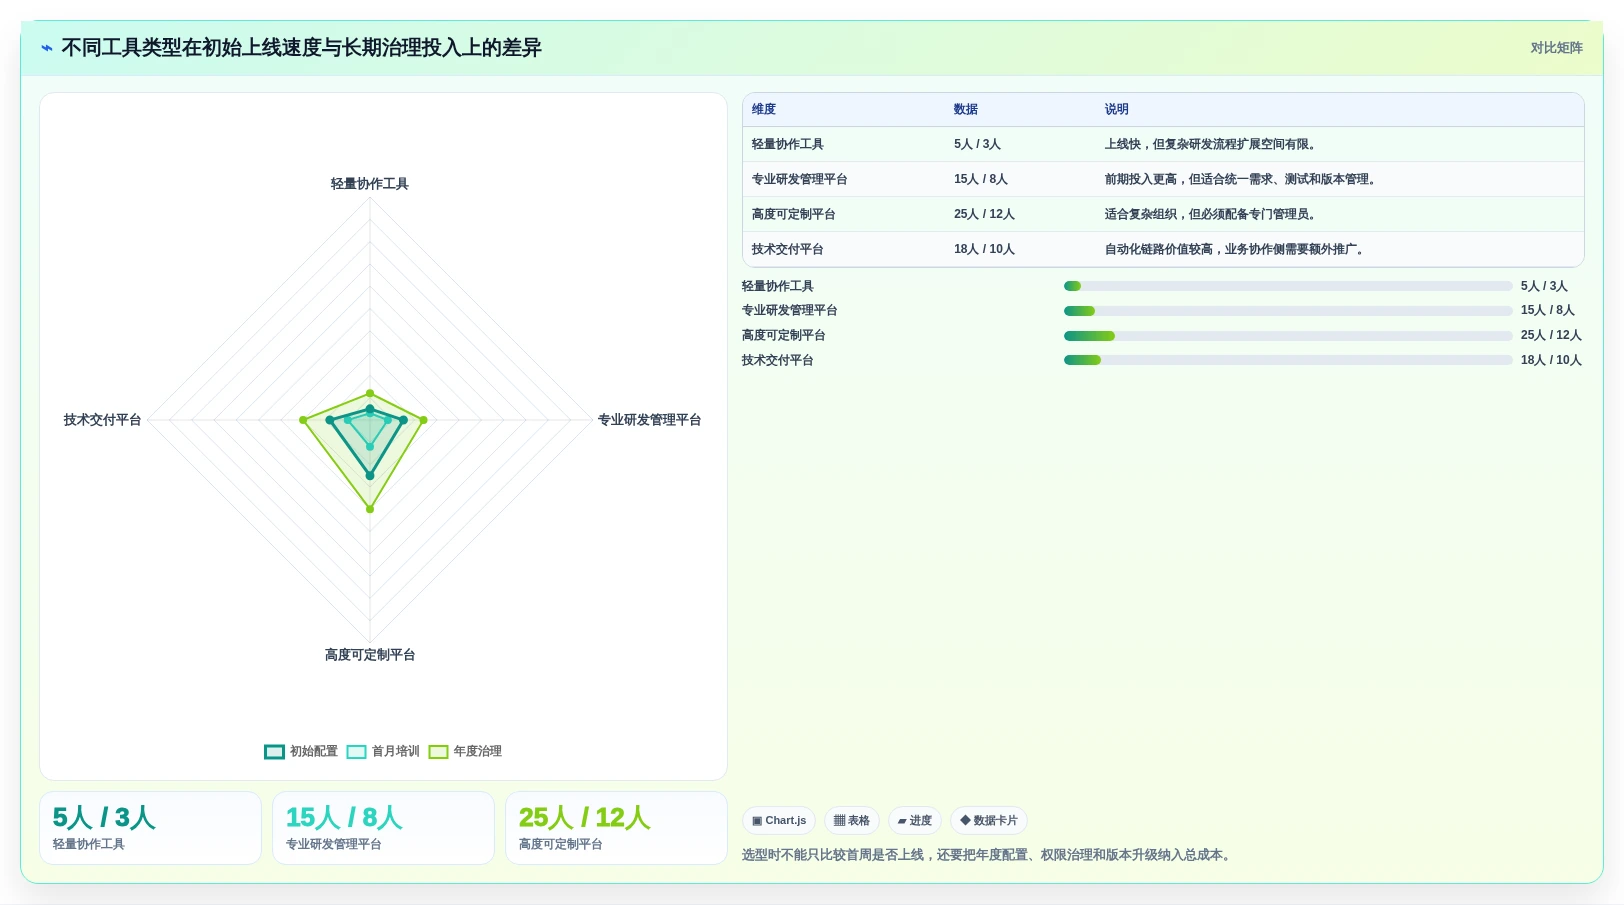Screen dimensions: 1624x905
Task: Click progress value 18人 / 10人 at bar end
Action: click(1551, 360)
